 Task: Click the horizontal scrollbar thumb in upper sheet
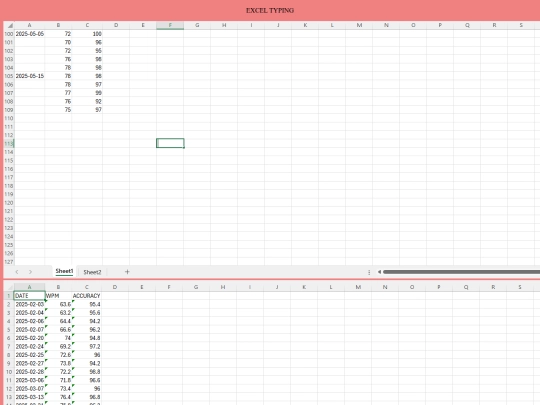[461, 272]
